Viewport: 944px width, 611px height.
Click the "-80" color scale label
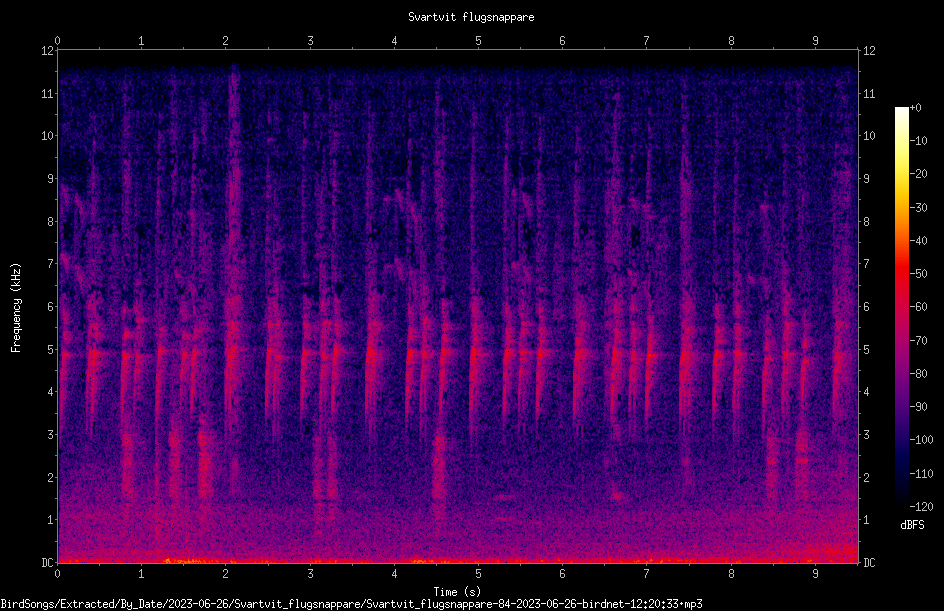pos(918,374)
